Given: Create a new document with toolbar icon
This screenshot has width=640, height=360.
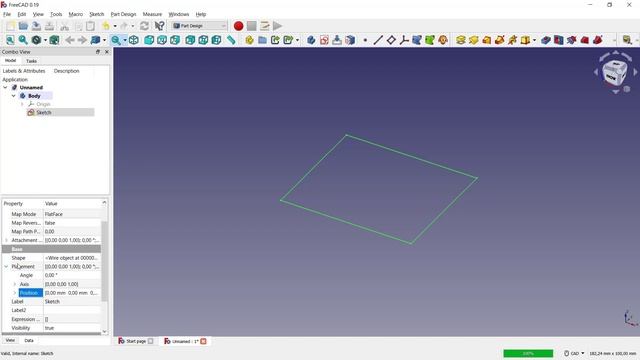Looking at the screenshot, I should 11,26.
